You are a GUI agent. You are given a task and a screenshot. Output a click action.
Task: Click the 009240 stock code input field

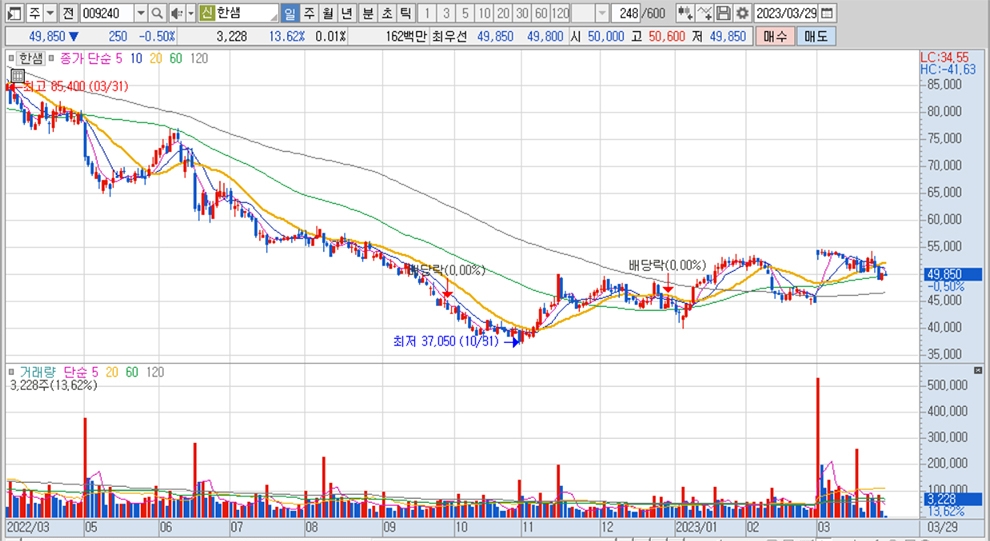point(105,13)
